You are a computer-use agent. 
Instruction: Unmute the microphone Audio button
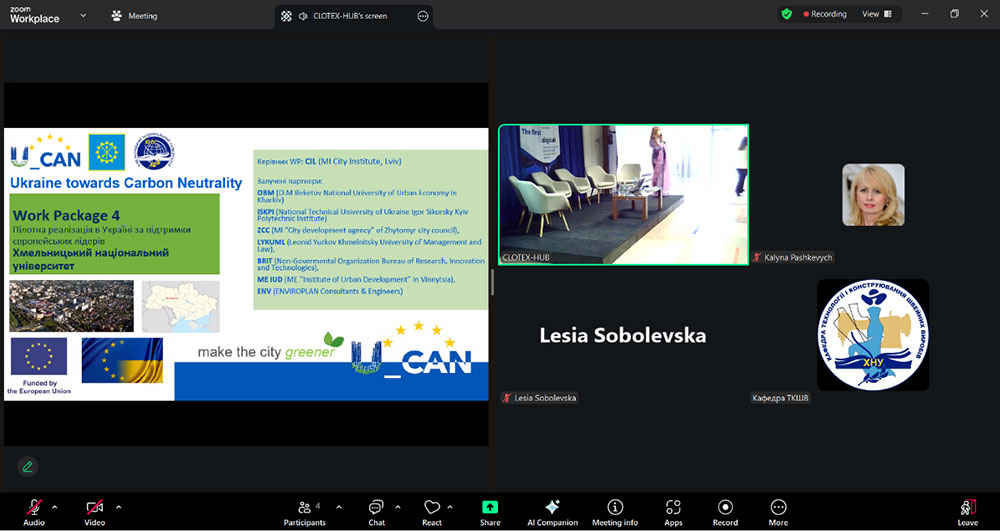tap(34, 511)
